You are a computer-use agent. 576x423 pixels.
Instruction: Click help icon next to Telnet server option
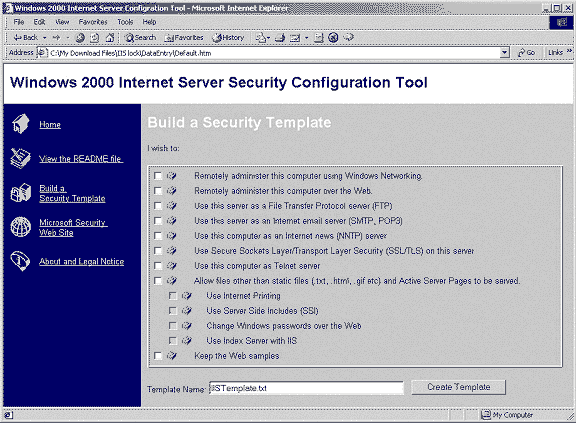coord(172,265)
